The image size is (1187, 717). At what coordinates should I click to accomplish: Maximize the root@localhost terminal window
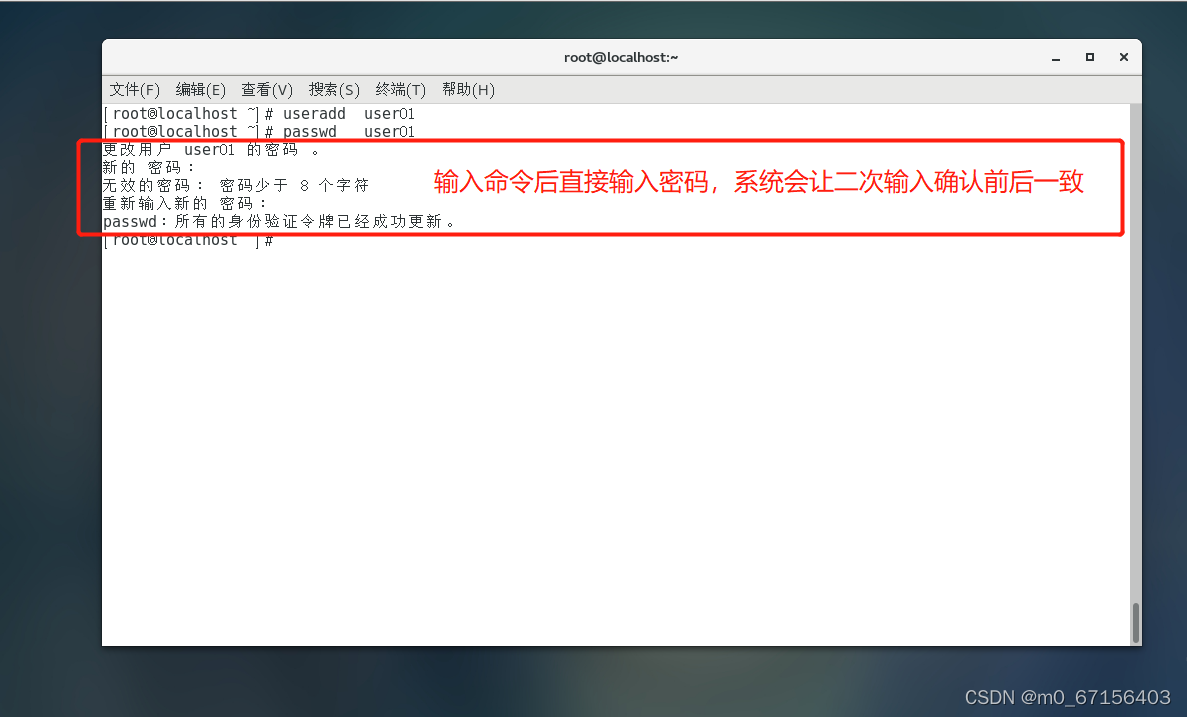click(1090, 57)
